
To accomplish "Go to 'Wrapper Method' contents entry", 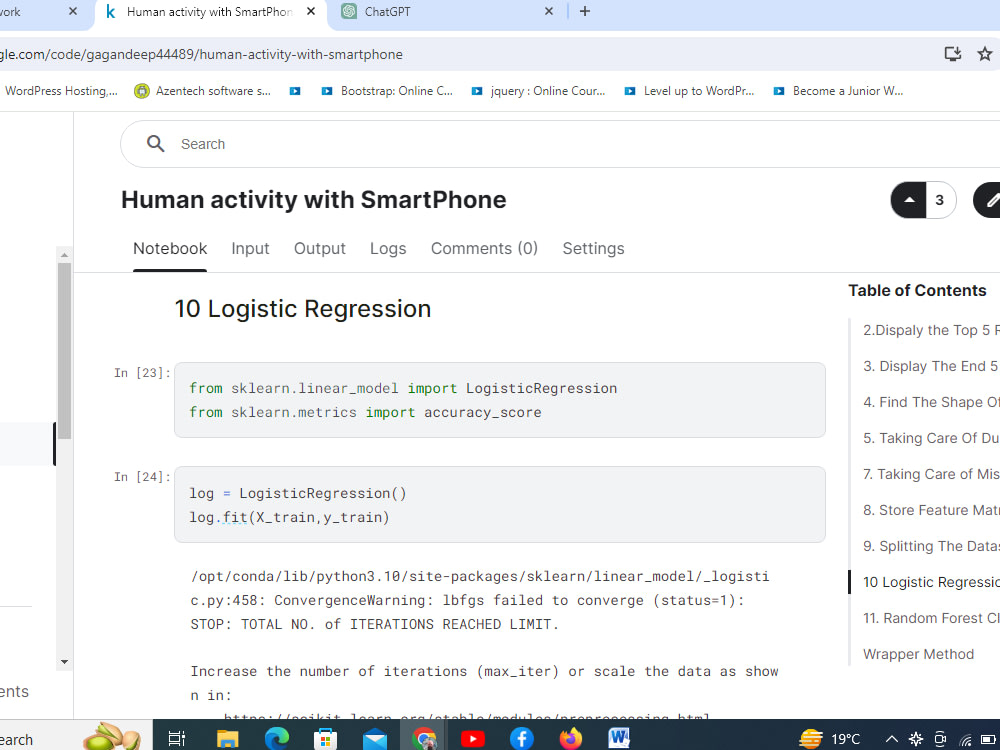I will (x=918, y=654).
